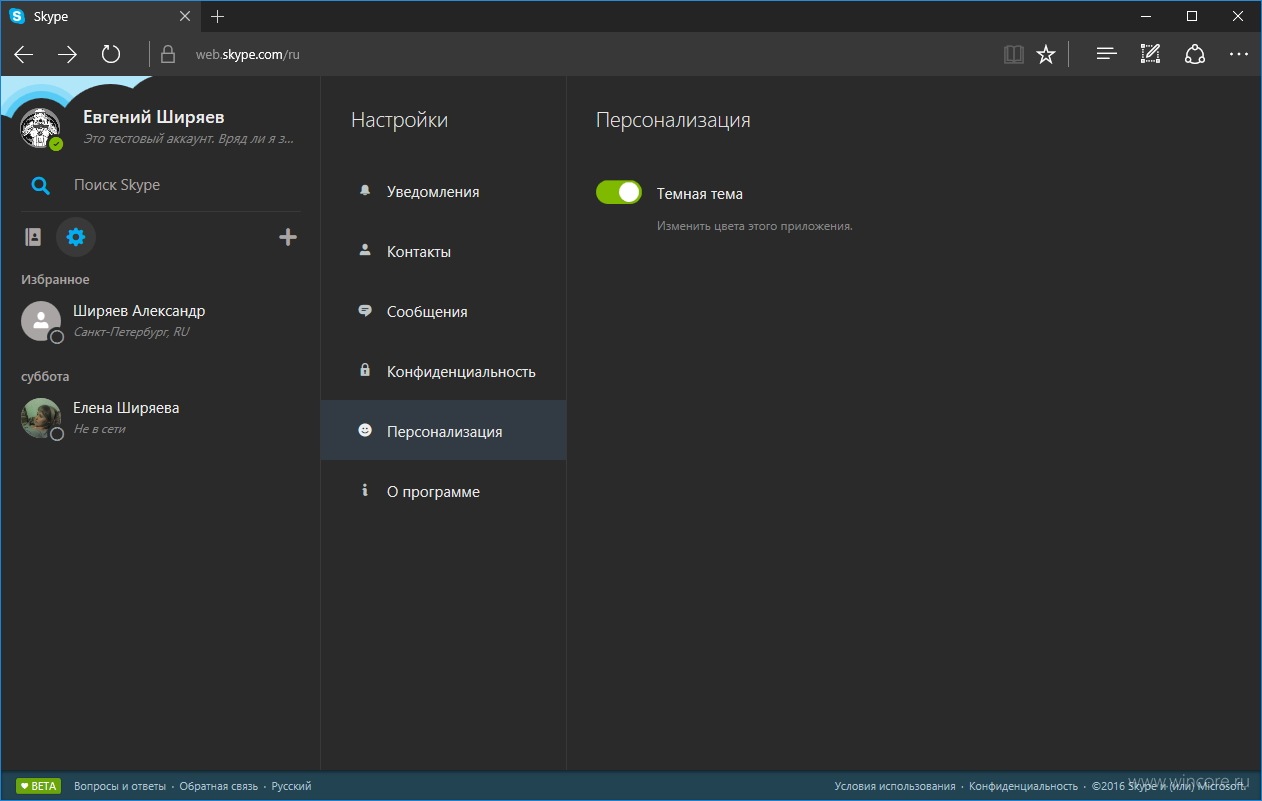Click the Избранное list header
The image size is (1262, 801).
tap(55, 280)
